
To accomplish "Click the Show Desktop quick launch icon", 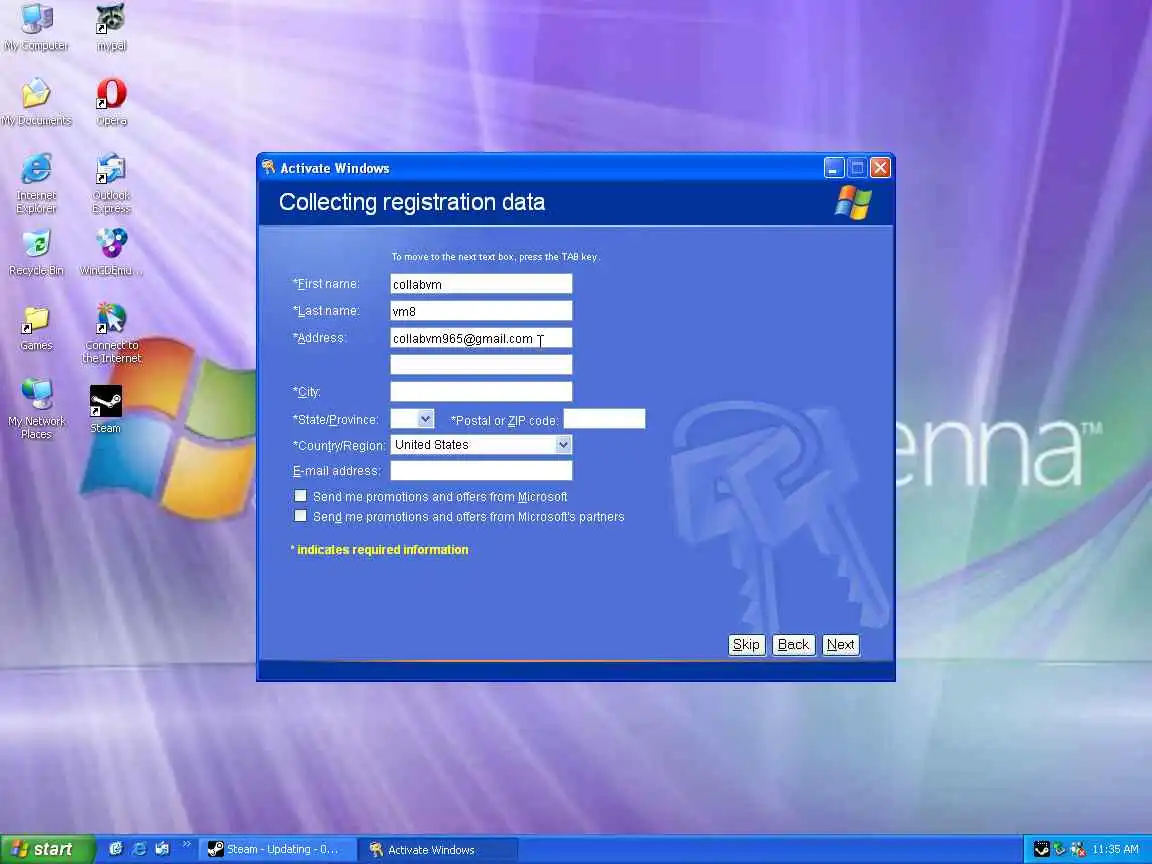I will click(x=115, y=849).
